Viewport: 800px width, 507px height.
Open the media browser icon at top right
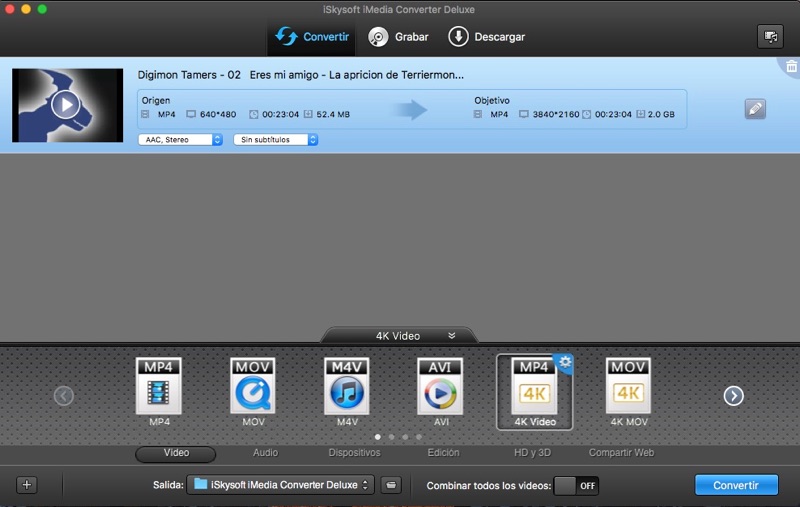coord(770,36)
